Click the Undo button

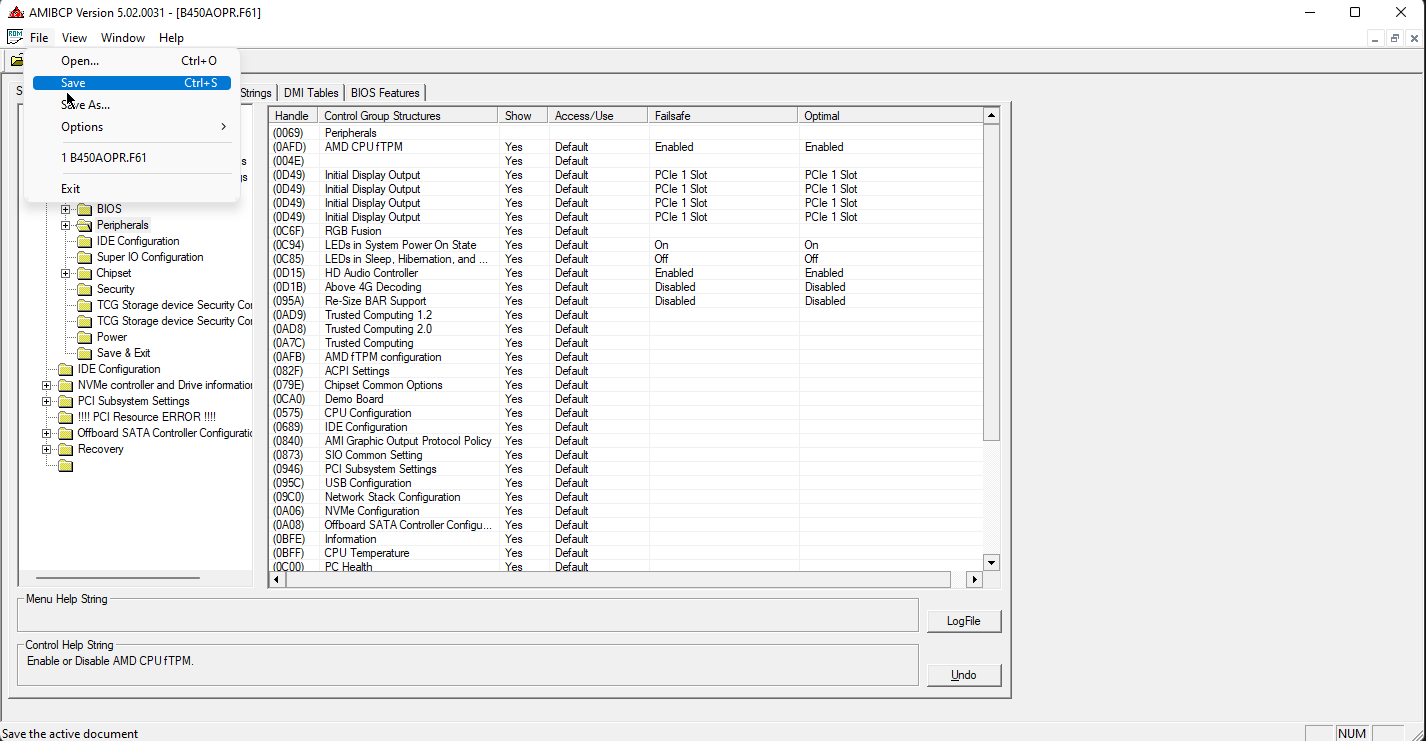(x=964, y=675)
